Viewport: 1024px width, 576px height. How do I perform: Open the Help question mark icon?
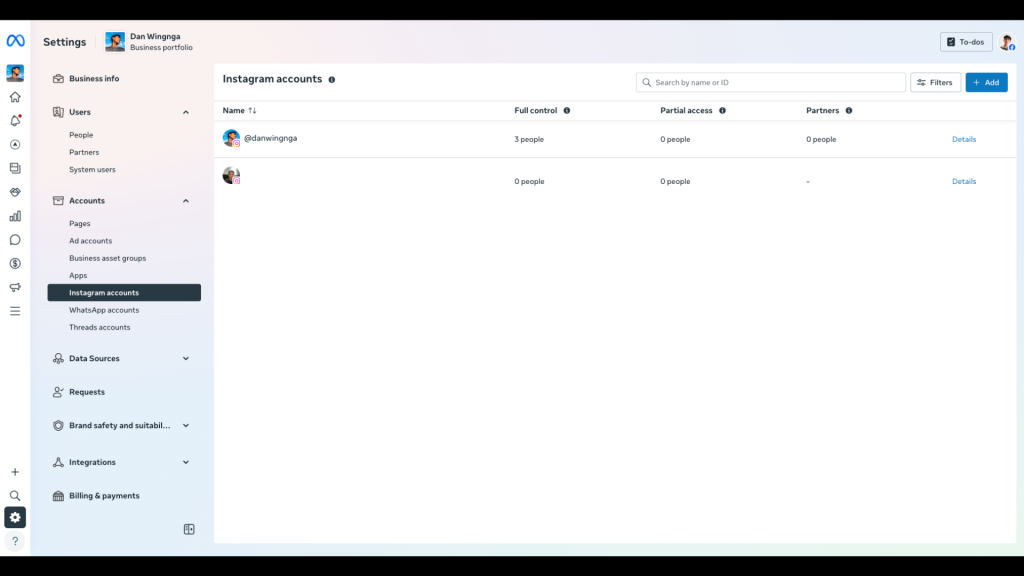click(x=15, y=541)
